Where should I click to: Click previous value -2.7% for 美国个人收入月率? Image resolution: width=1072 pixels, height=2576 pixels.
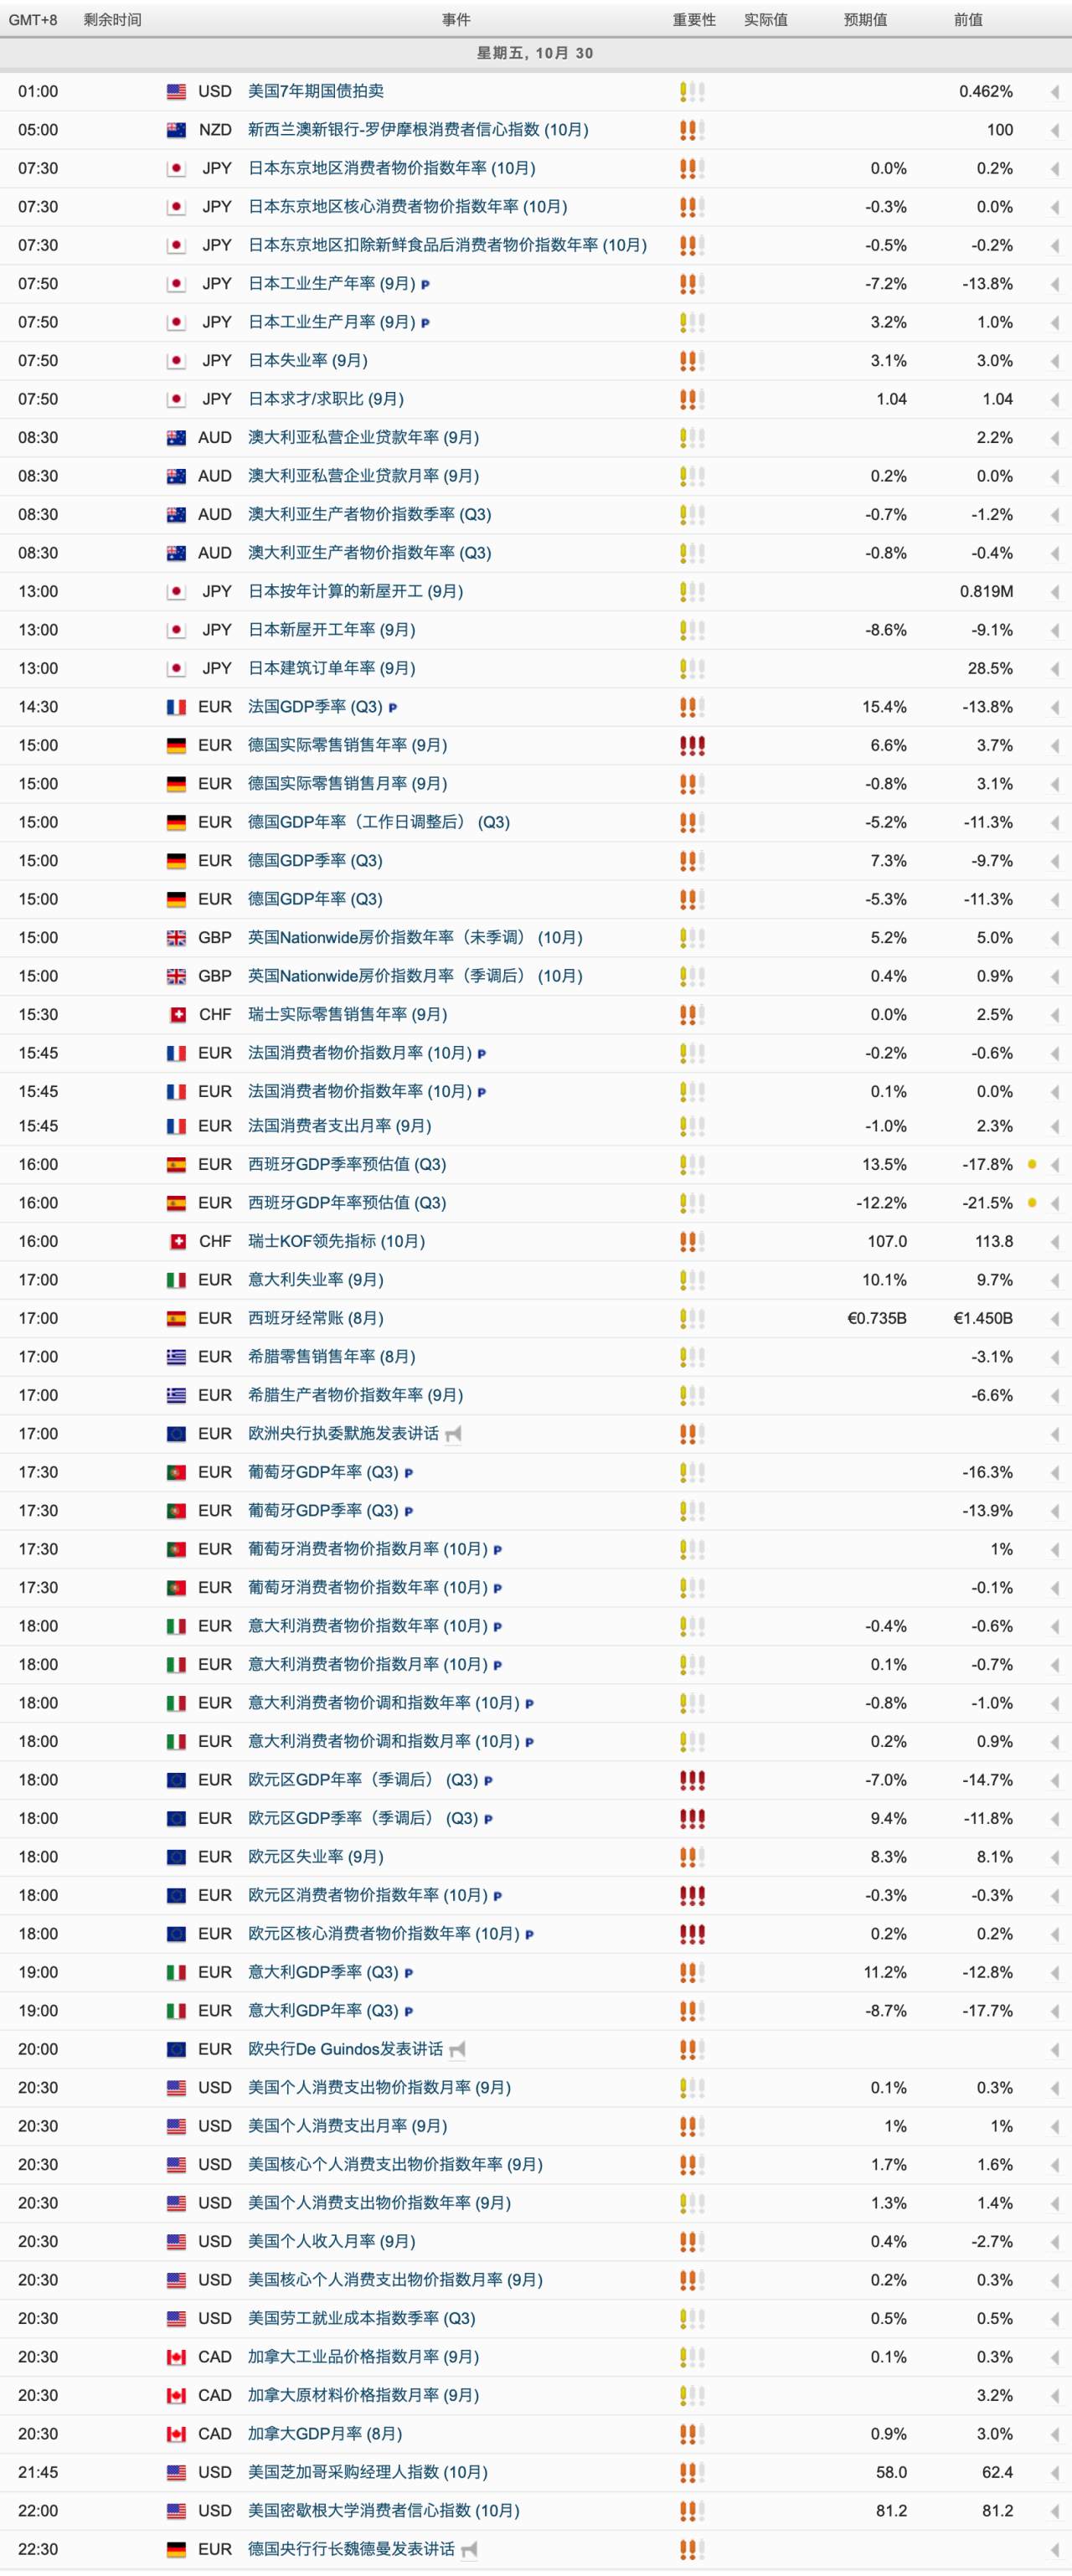pyautogui.click(x=992, y=2242)
